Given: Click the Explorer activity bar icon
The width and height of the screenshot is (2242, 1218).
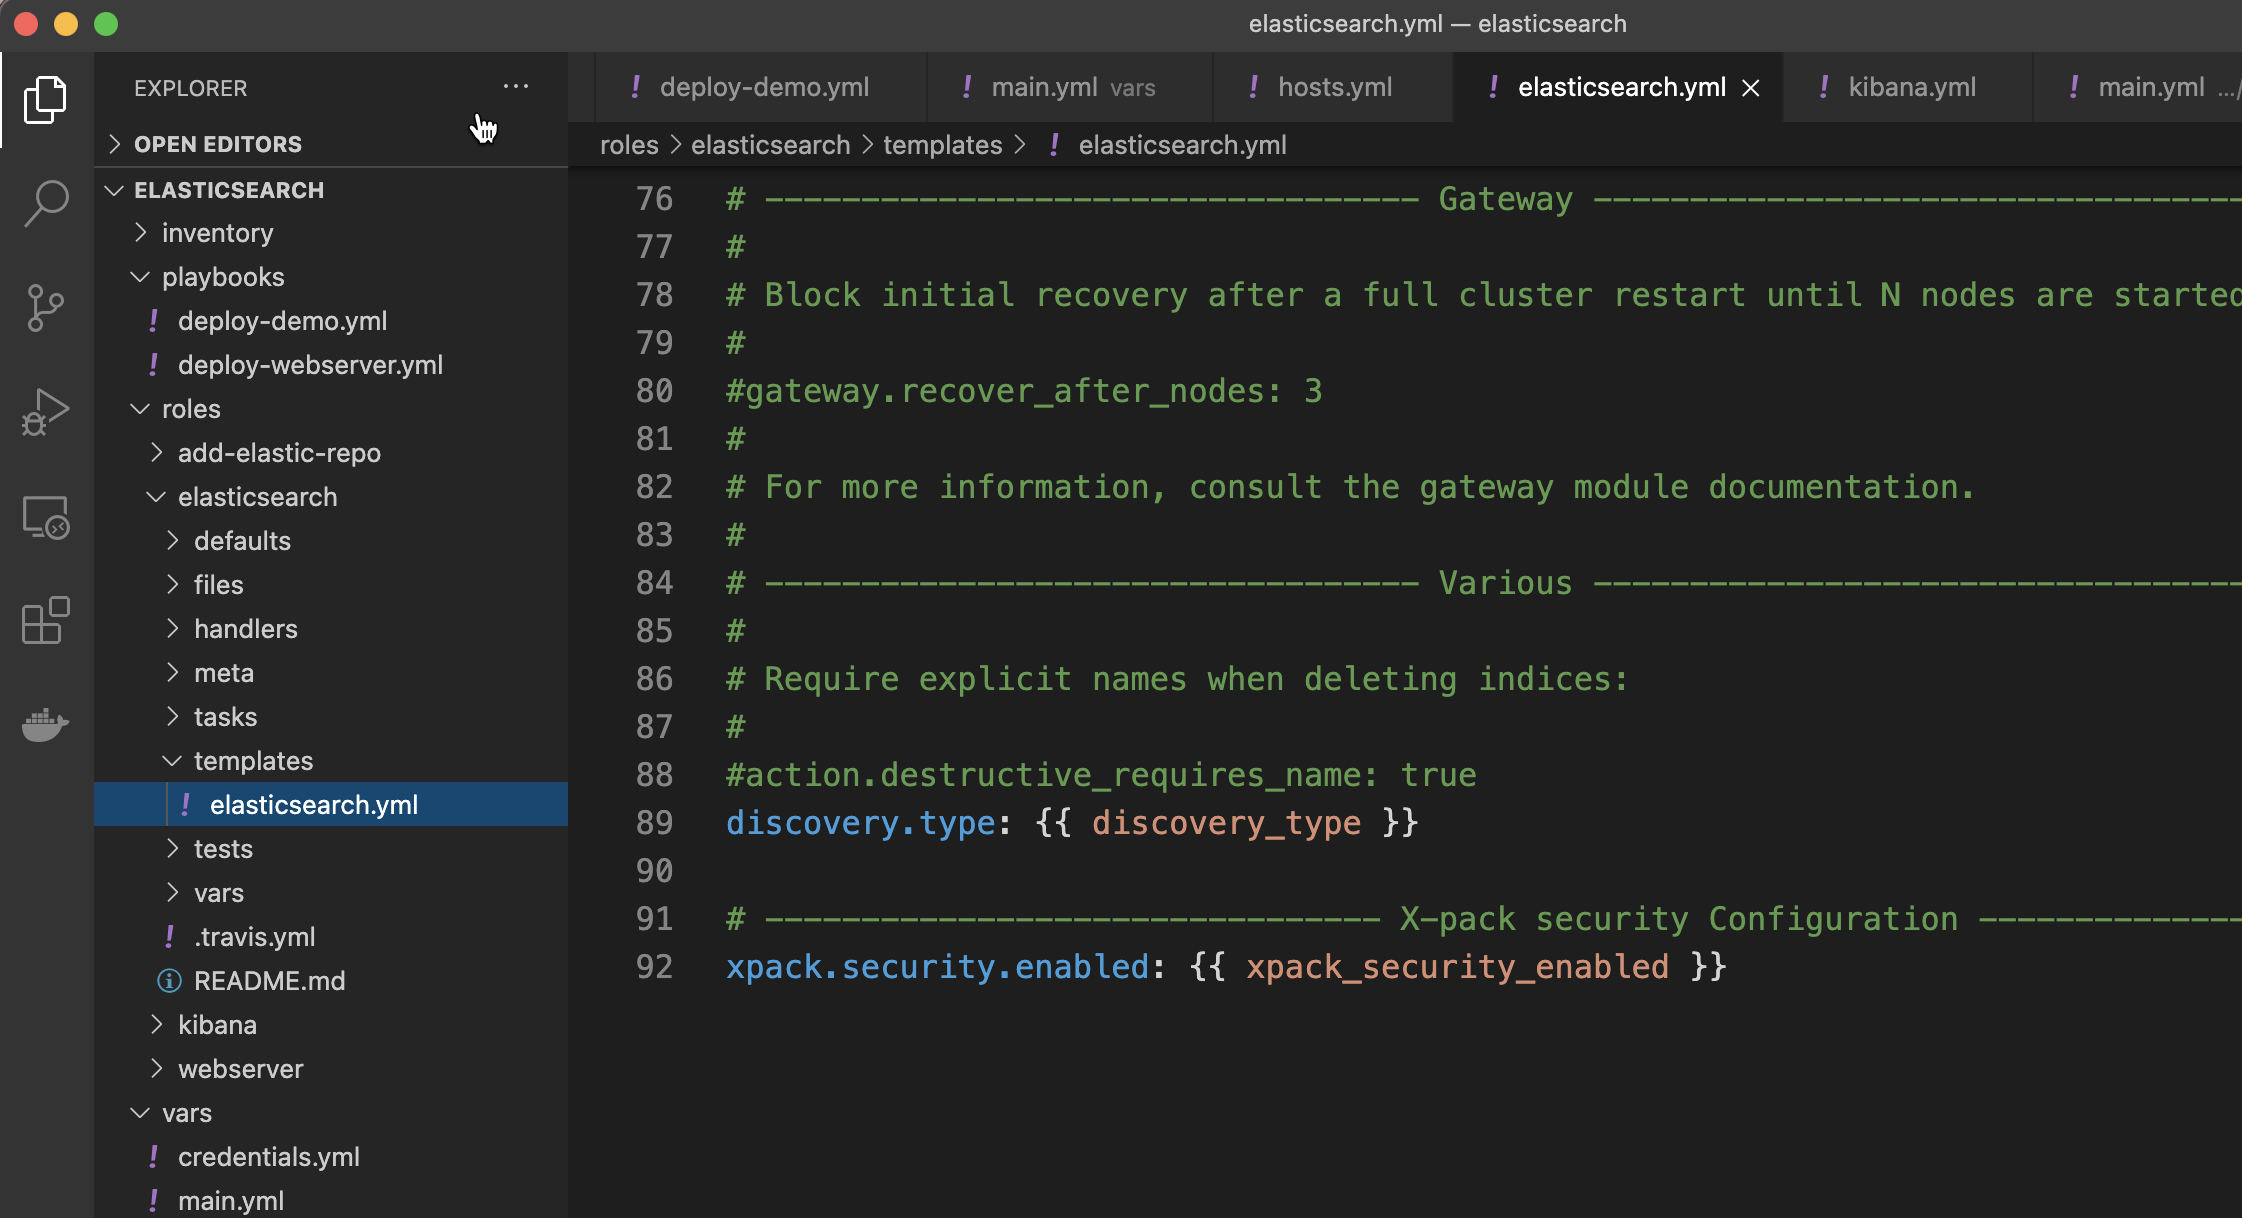Looking at the screenshot, I should (44, 99).
